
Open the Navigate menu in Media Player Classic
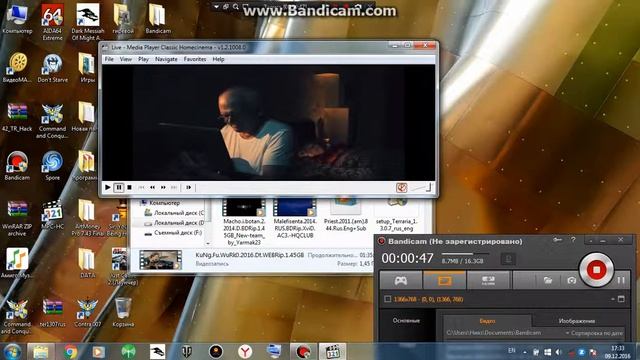[x=166, y=59]
